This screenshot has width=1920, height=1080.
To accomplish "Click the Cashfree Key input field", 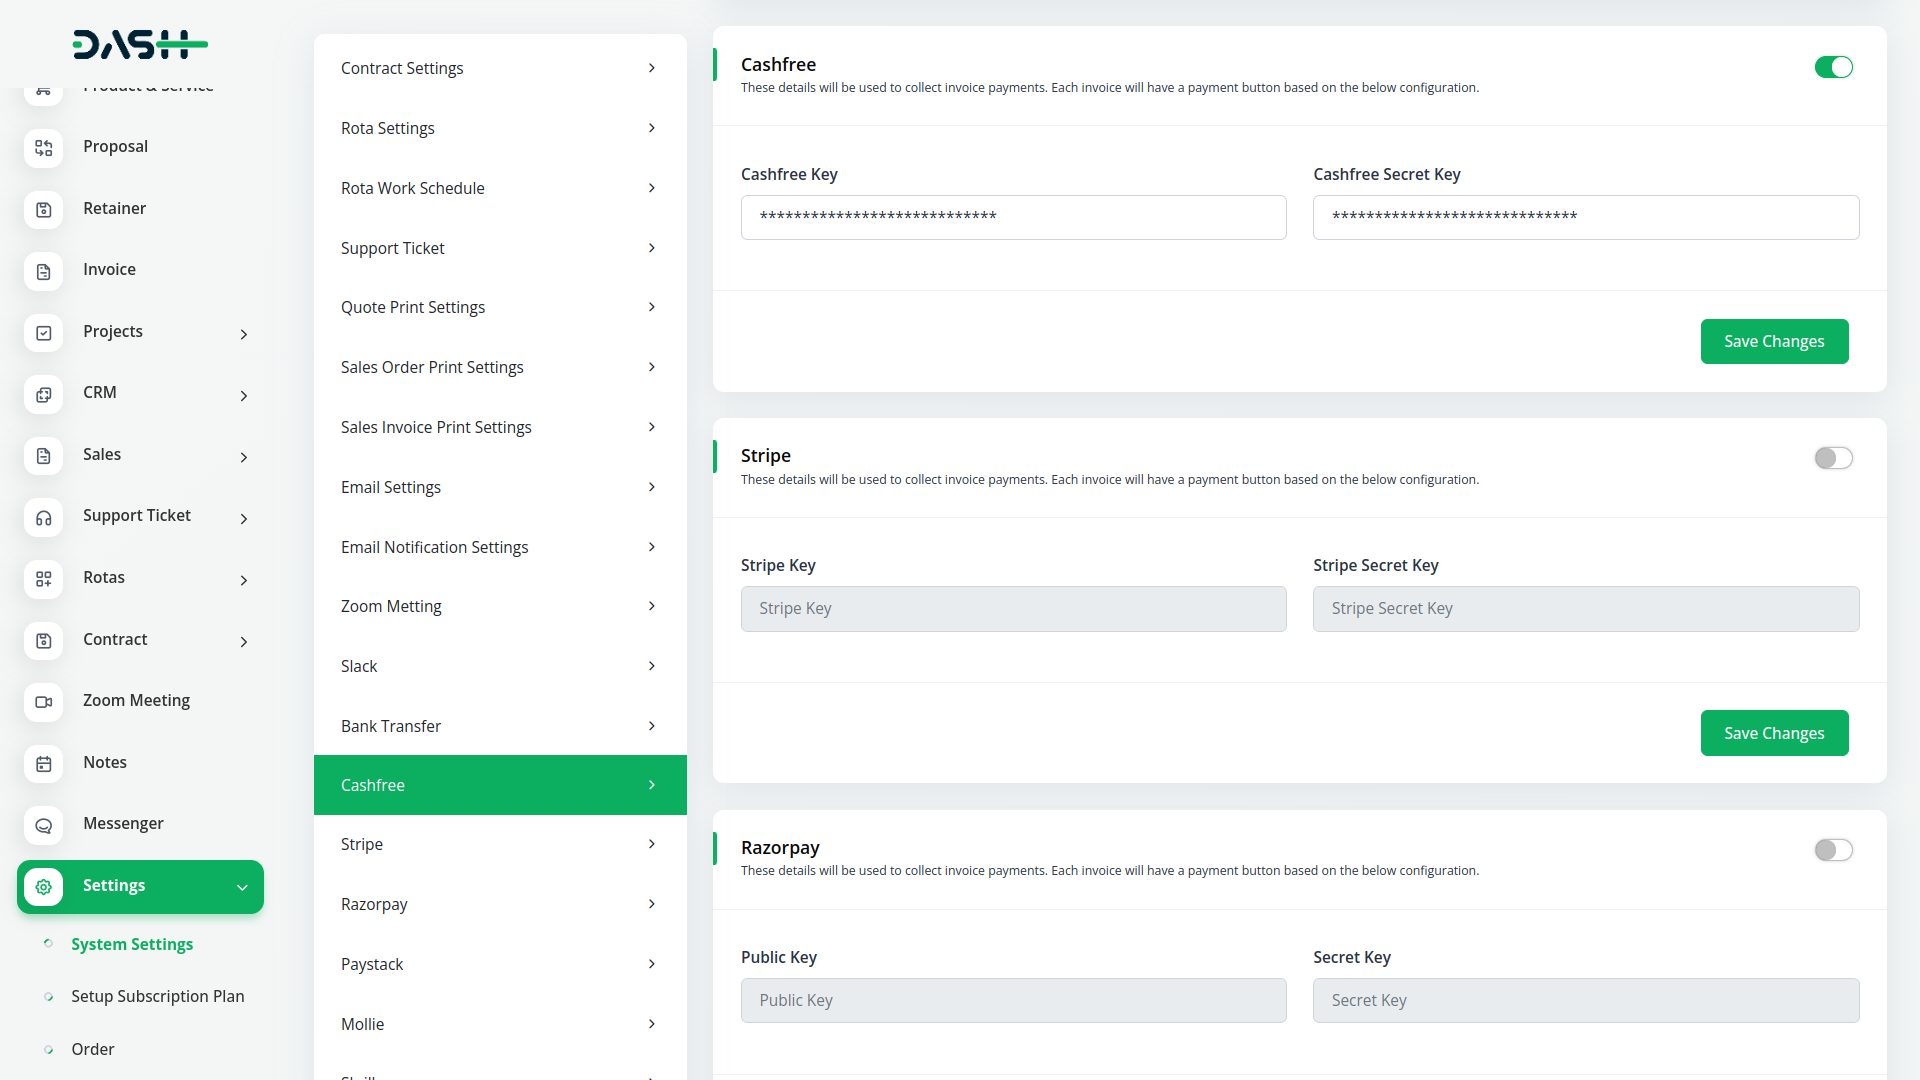I will 1012,217.
